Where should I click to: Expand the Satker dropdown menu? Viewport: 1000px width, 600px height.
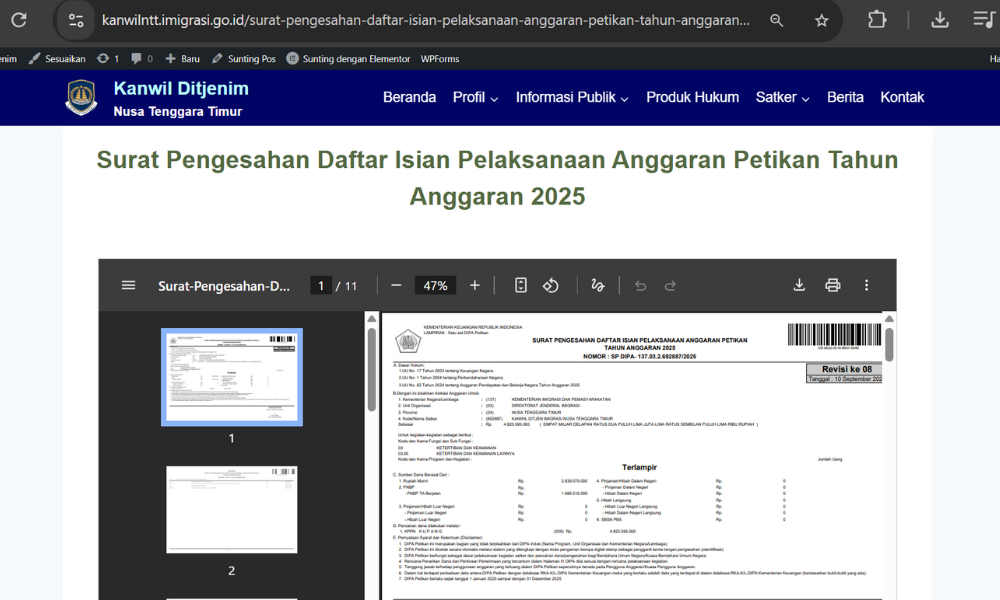click(x=783, y=98)
